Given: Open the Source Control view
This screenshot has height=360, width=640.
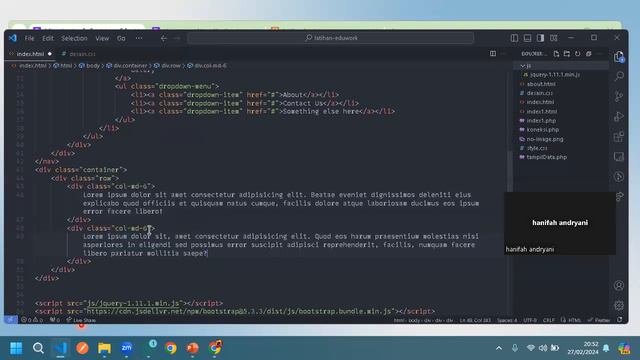Looking at the screenshot, I should [x=619, y=96].
